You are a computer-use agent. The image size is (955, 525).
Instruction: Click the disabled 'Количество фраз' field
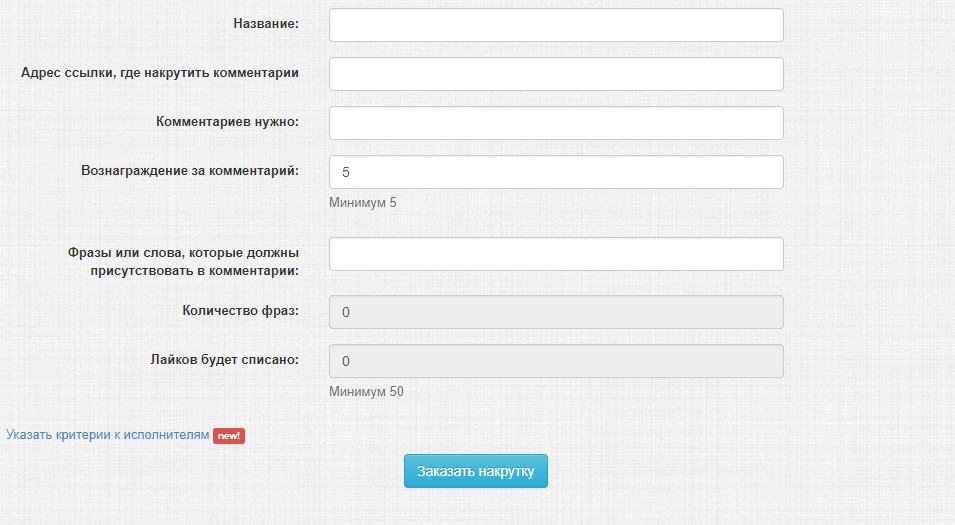click(556, 312)
